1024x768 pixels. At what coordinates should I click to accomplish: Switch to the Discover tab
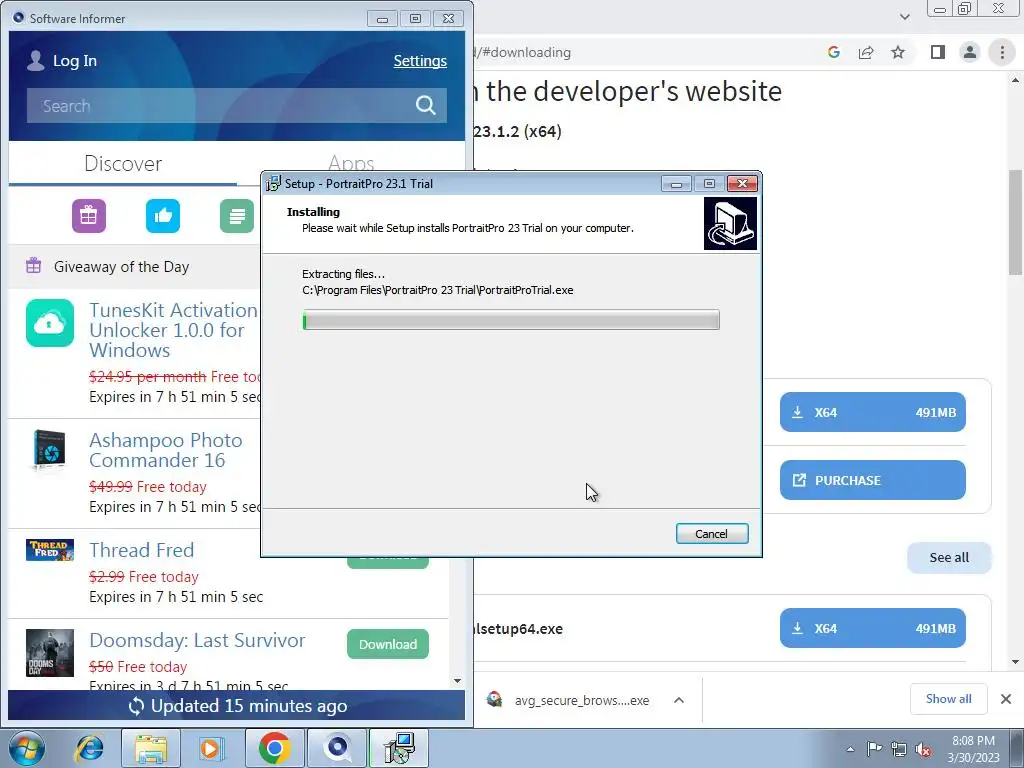point(123,163)
